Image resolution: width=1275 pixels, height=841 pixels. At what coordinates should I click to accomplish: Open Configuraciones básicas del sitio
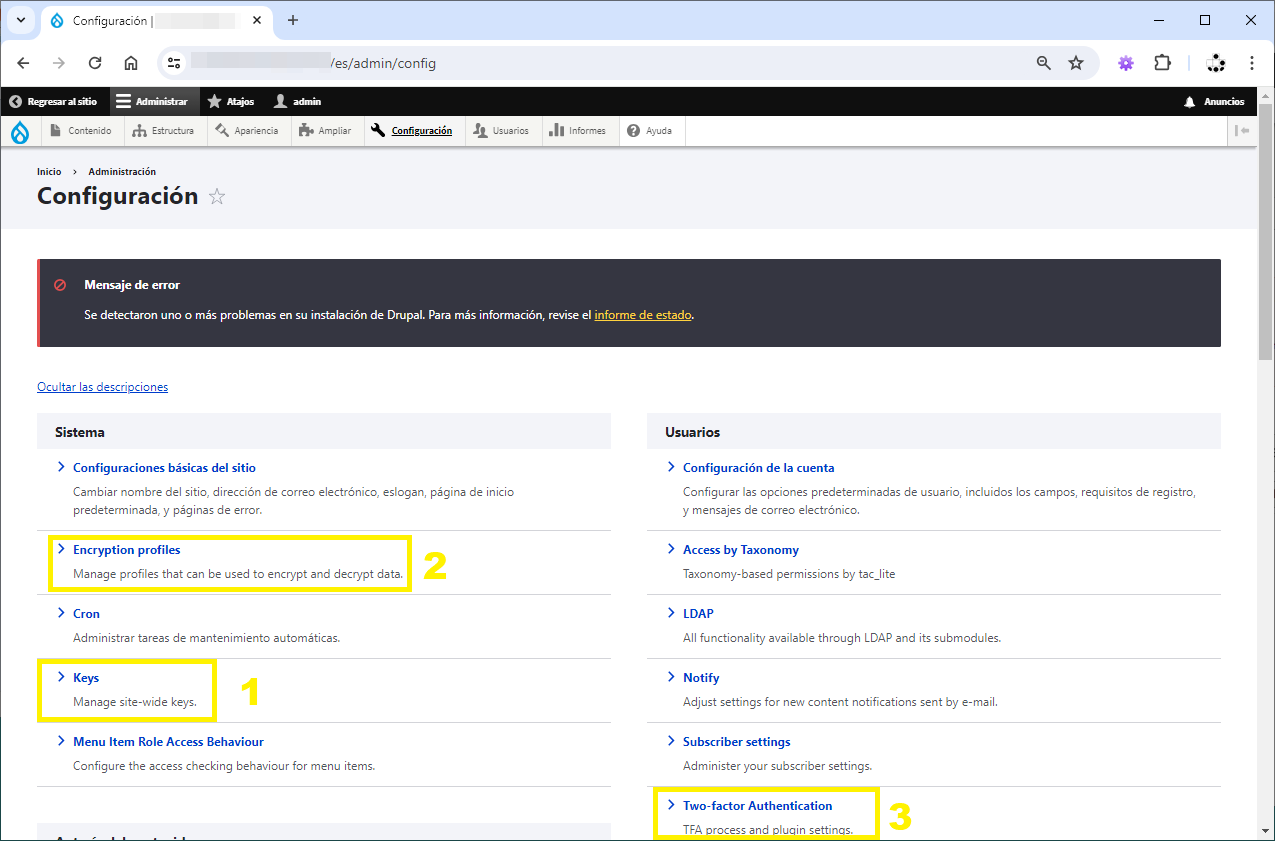point(164,467)
